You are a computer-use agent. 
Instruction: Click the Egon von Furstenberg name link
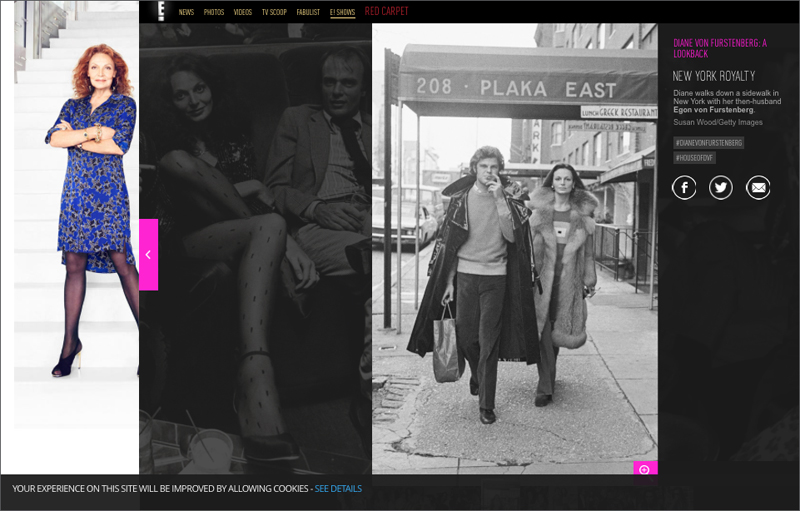click(713, 110)
